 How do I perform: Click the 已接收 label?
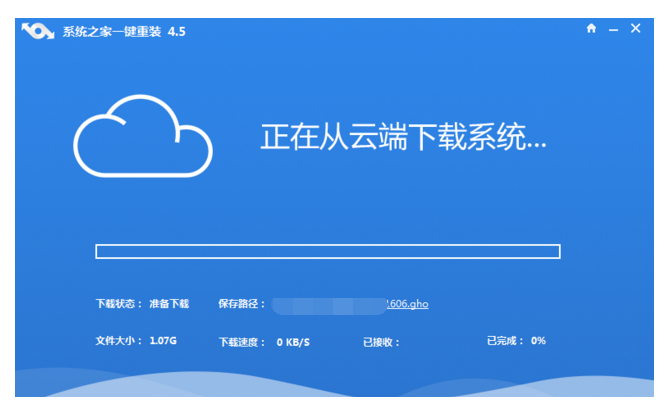click(x=381, y=342)
